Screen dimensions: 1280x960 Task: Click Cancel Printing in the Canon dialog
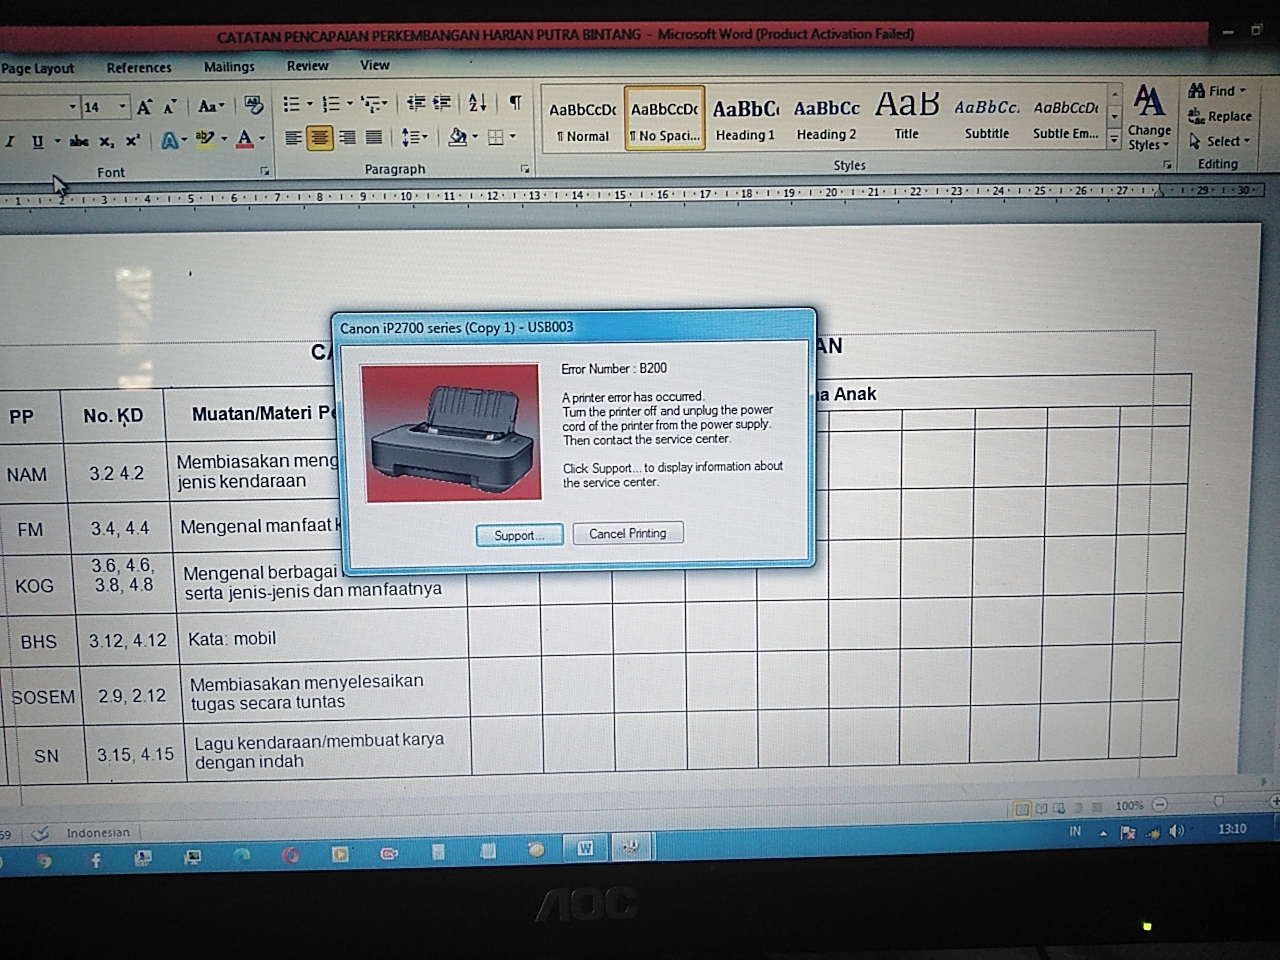coord(627,533)
